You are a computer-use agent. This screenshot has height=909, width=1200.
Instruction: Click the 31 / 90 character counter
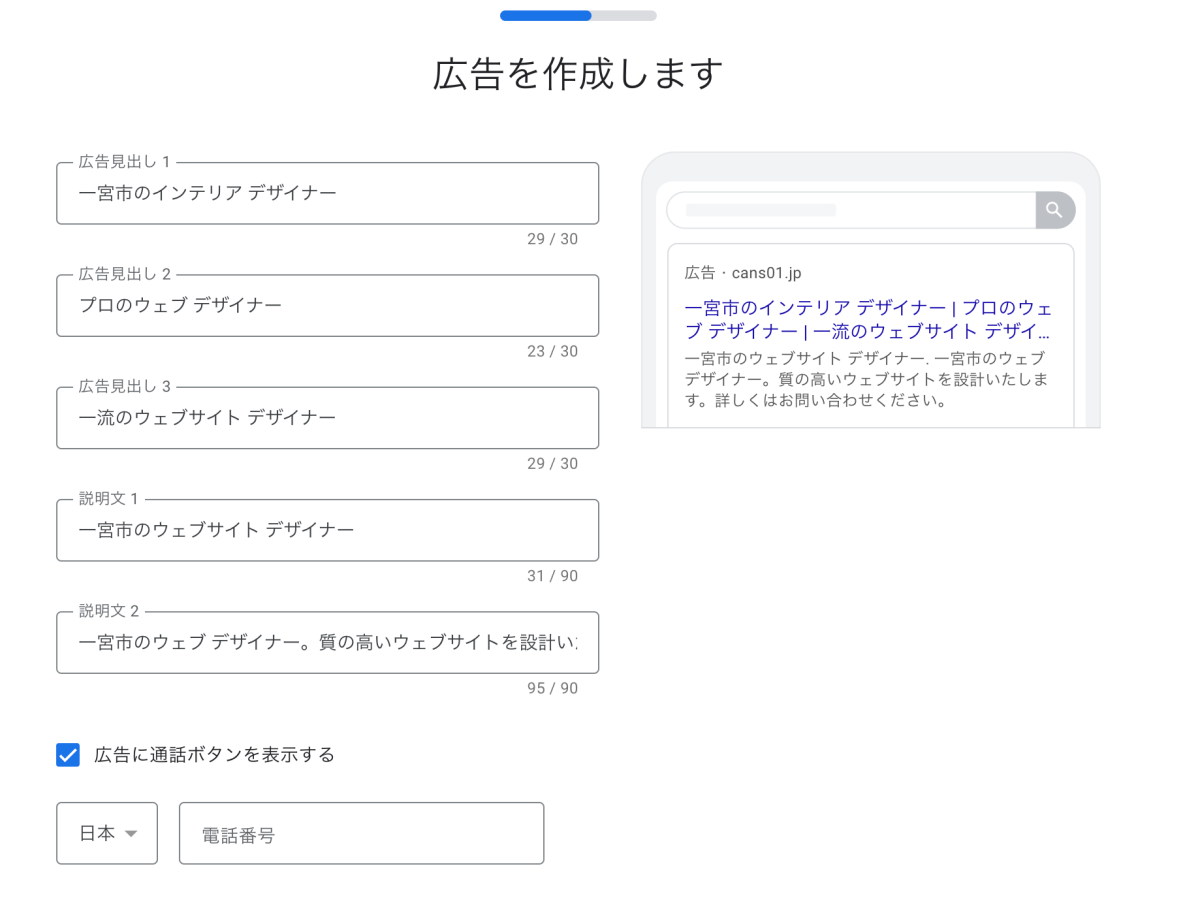(x=552, y=576)
